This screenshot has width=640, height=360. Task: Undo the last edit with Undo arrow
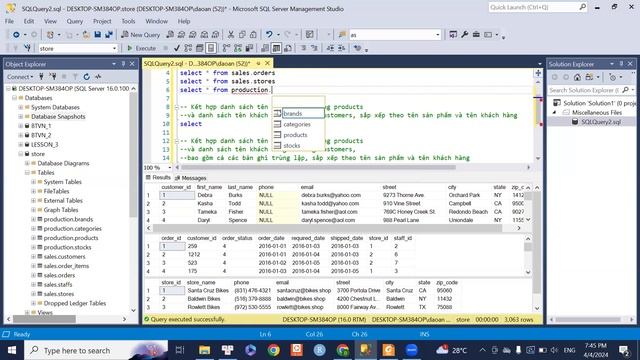[269, 35]
